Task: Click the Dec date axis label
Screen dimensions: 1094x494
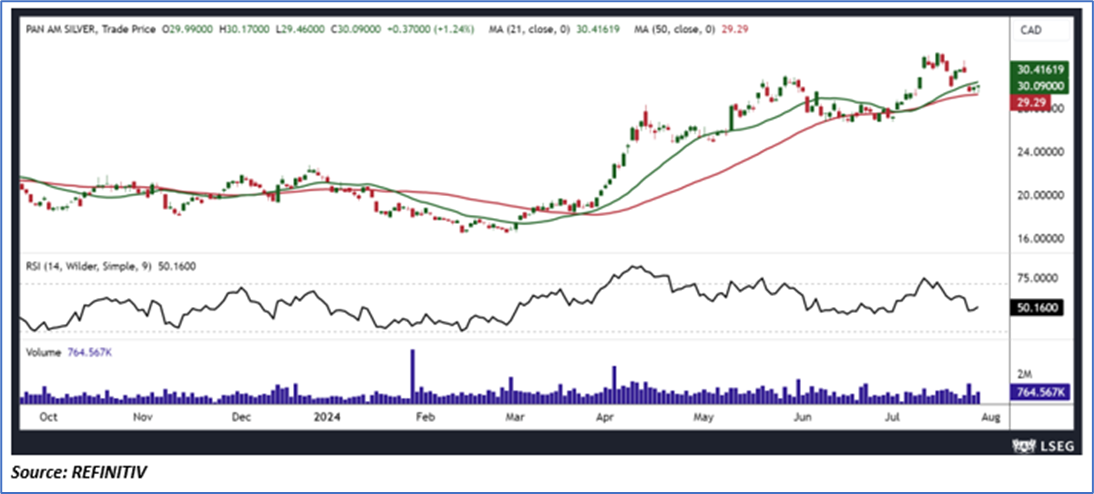Action: pyautogui.click(x=241, y=417)
